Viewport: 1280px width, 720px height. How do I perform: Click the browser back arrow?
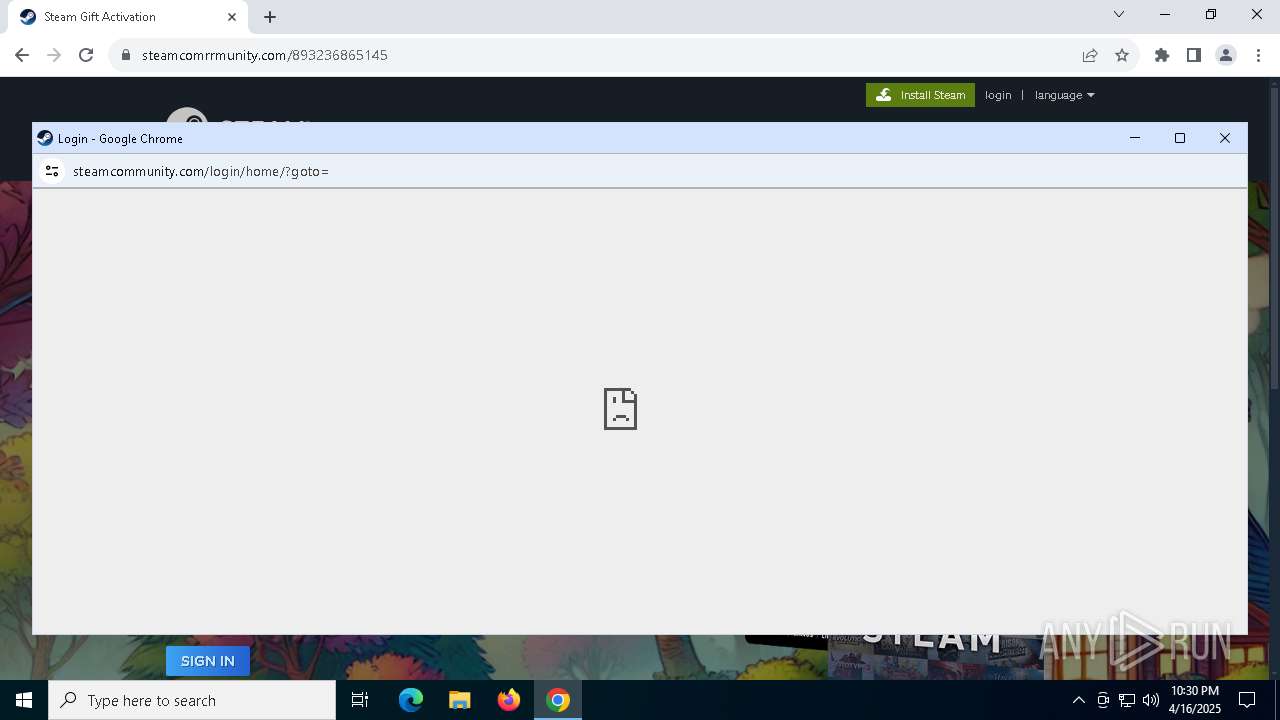[x=22, y=55]
